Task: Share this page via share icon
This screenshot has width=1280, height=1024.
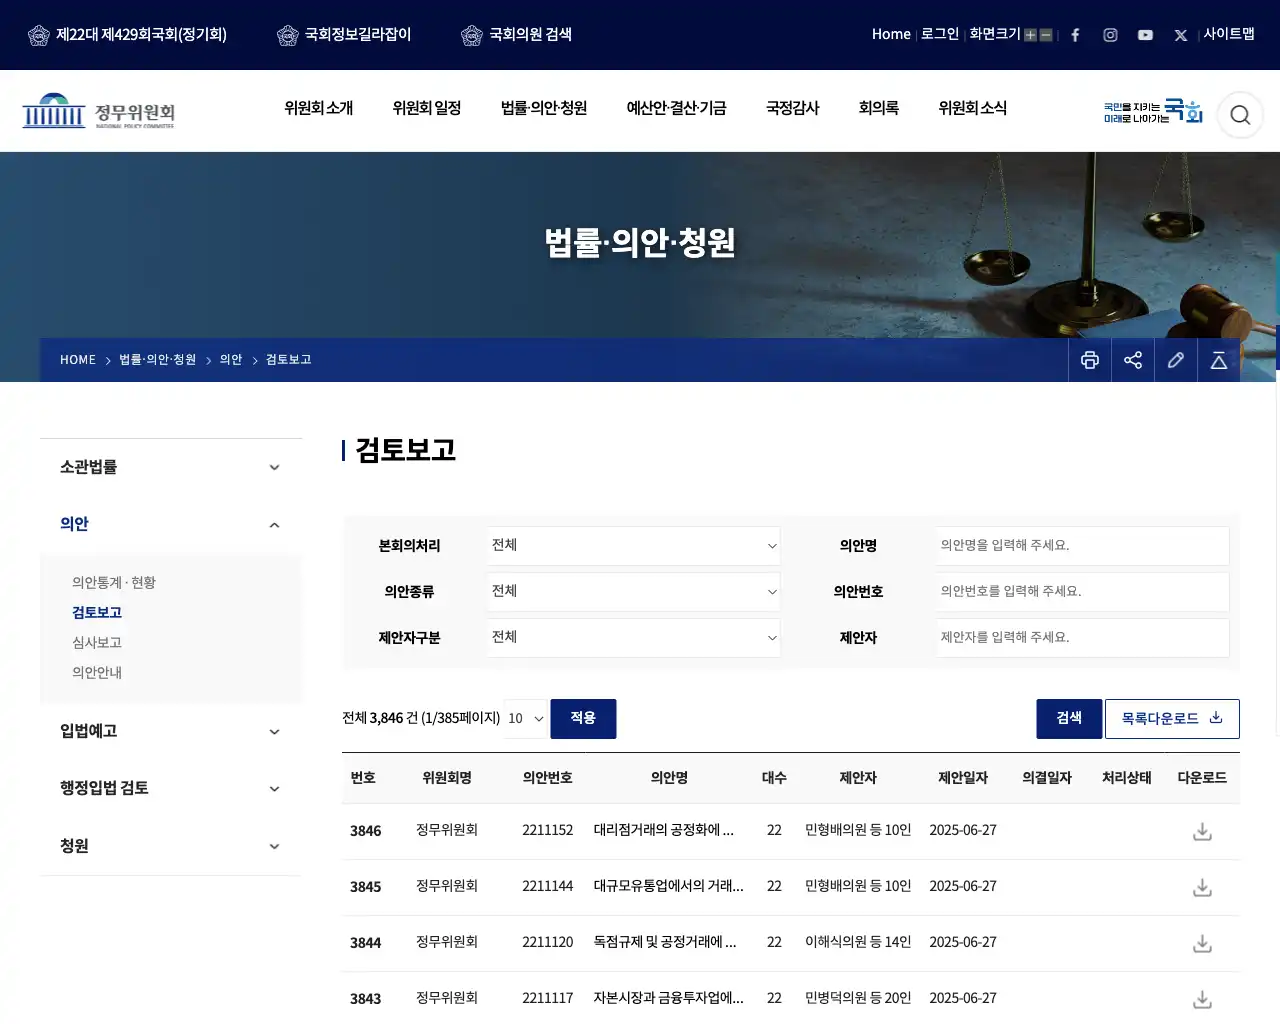Action: coord(1133,360)
